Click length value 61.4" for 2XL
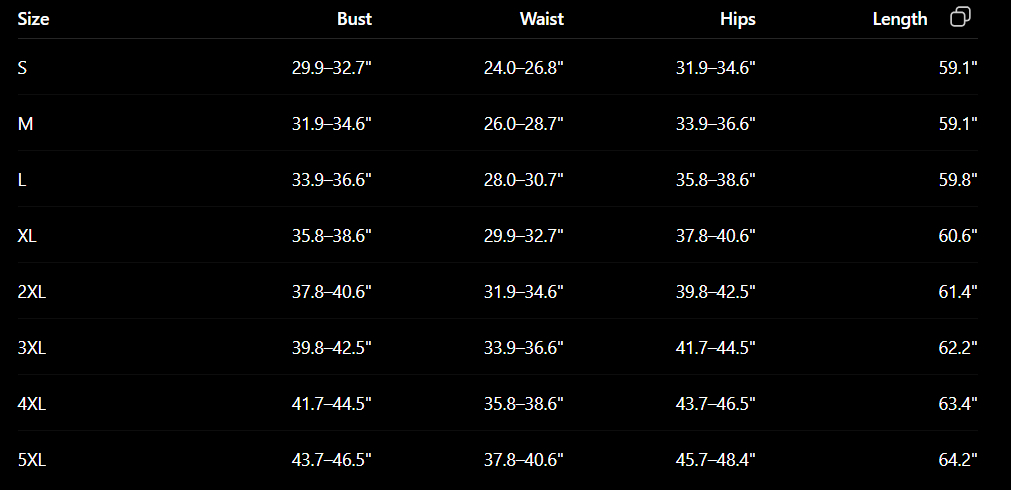Screen dimensions: 1011x490 click(x=958, y=292)
